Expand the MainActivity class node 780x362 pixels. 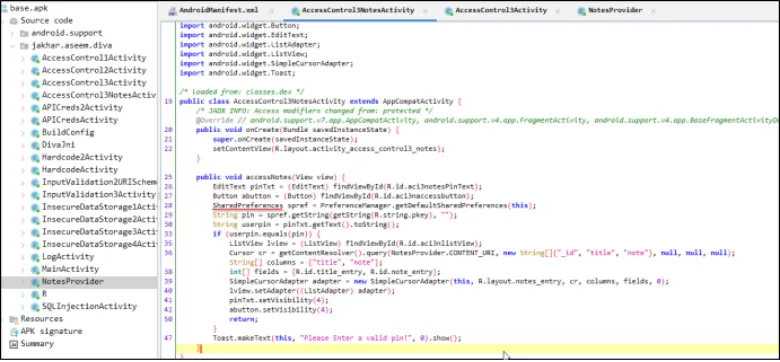(x=22, y=270)
